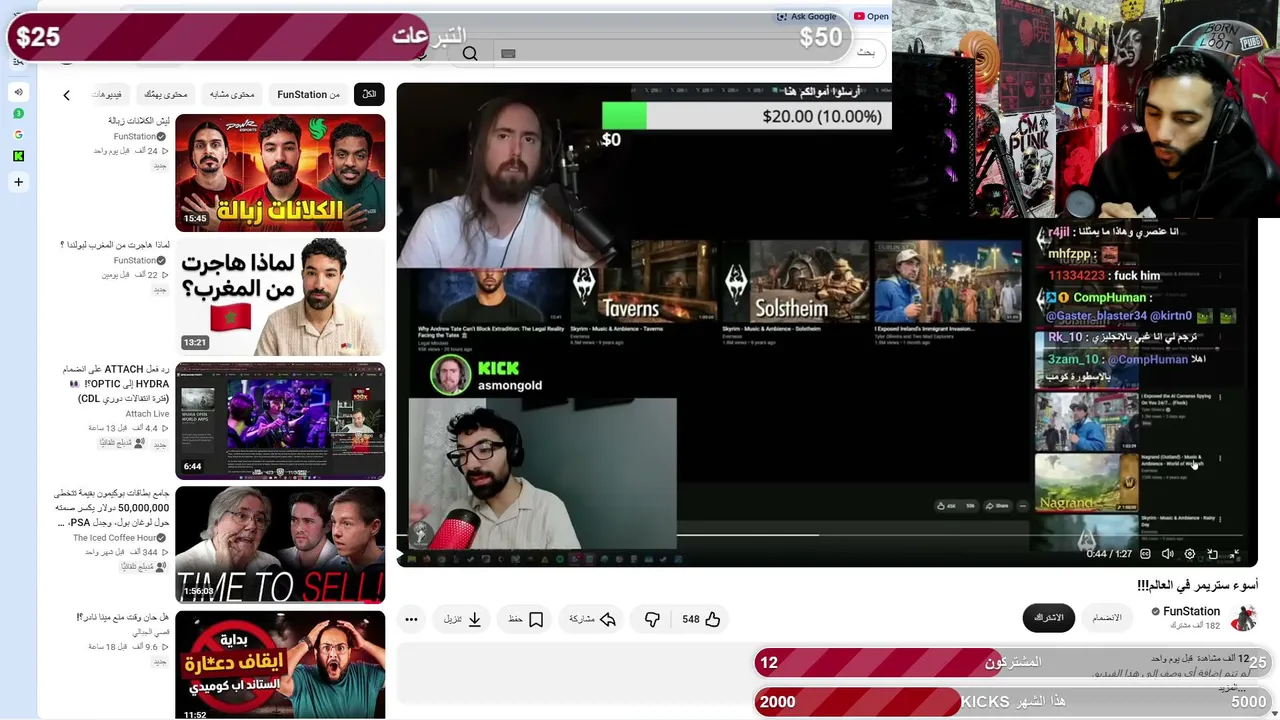This screenshot has width=1280, height=720.
Task: Click the 0:44 / 1:27 time display
Action: 1109,554
